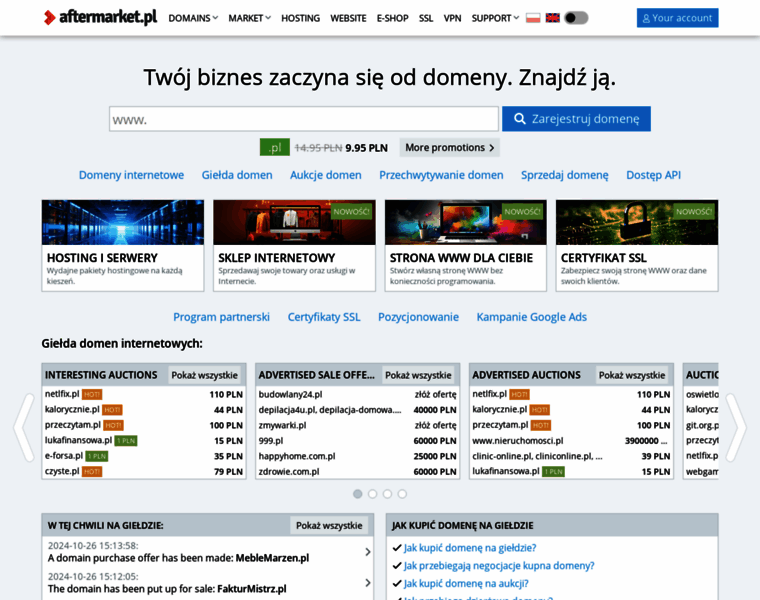
Task: Open Domeny internetowe link
Action: (x=131, y=175)
